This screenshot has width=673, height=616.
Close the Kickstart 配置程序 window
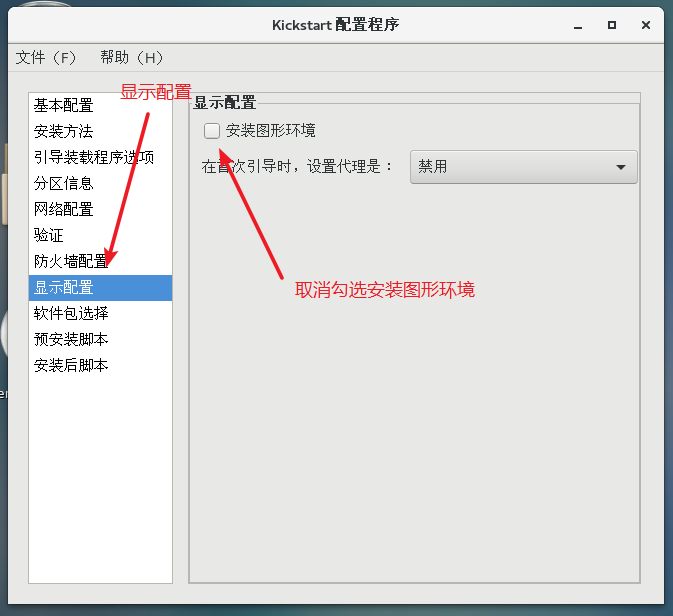(x=646, y=25)
